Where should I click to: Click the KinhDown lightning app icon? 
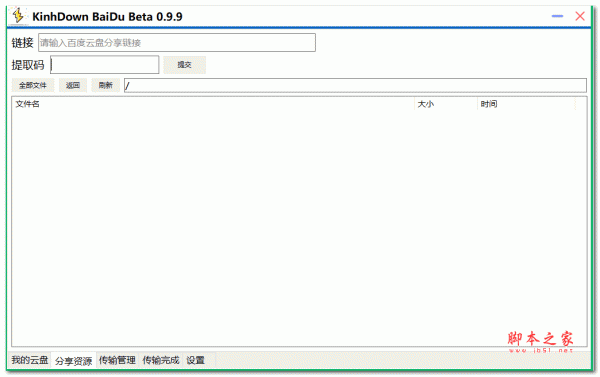[18, 16]
